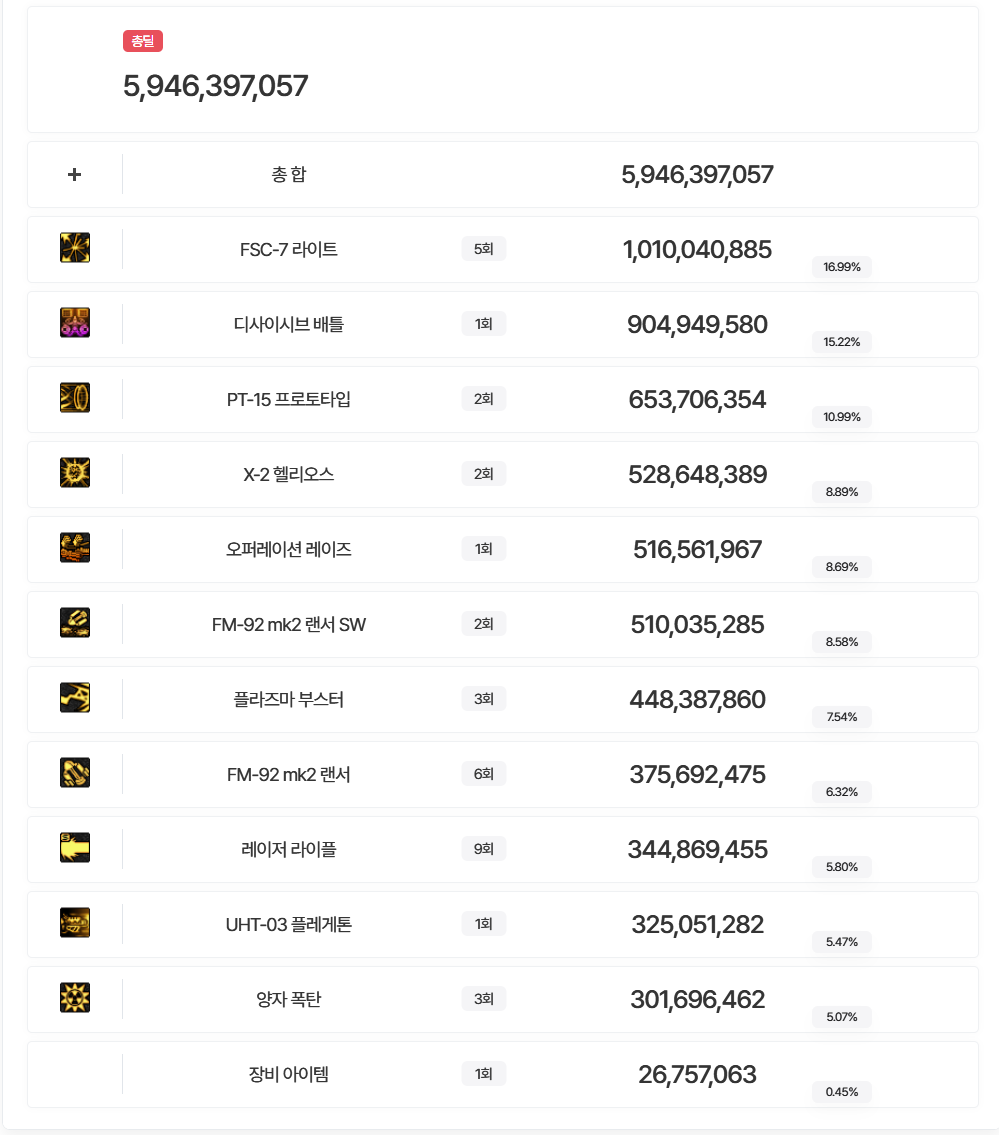
Task: Click the 0.45% percentage badge
Action: click(841, 1092)
